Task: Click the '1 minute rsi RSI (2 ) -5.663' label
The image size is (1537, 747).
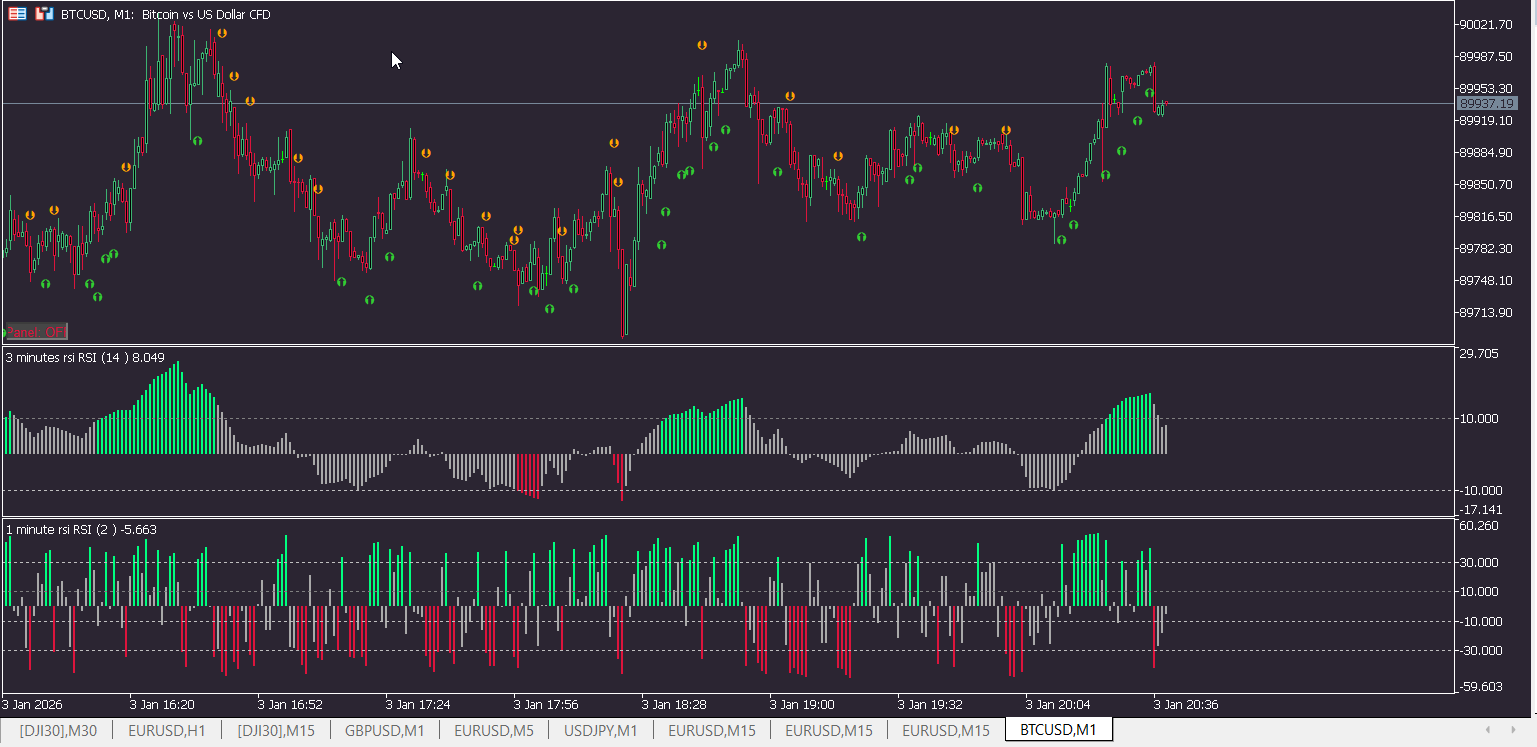Action: point(81,529)
